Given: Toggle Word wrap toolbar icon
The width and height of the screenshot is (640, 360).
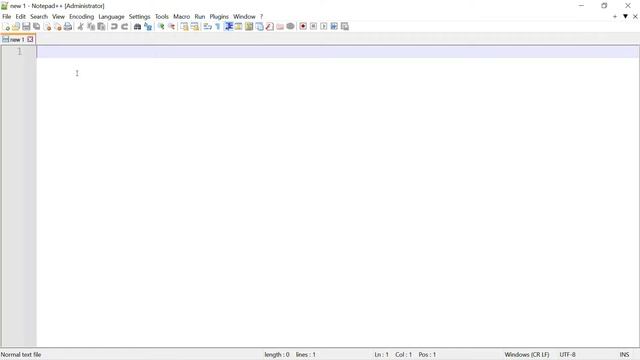Looking at the screenshot, I should pos(208,27).
